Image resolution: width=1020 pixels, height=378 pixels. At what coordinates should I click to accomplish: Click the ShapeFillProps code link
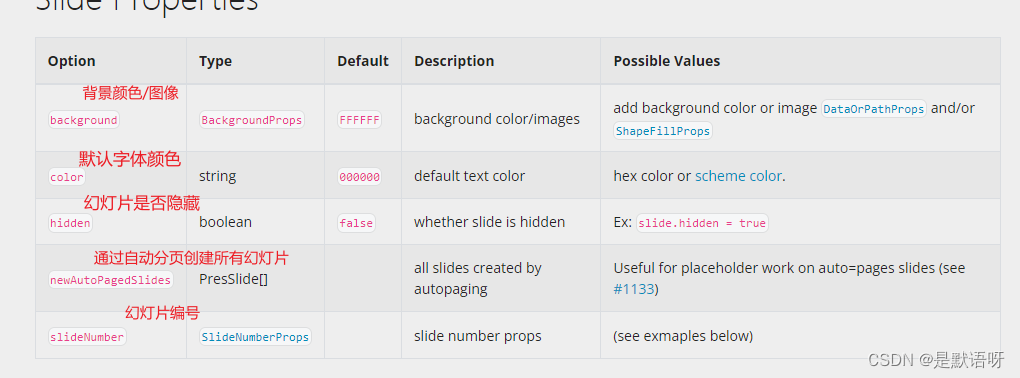click(x=663, y=131)
